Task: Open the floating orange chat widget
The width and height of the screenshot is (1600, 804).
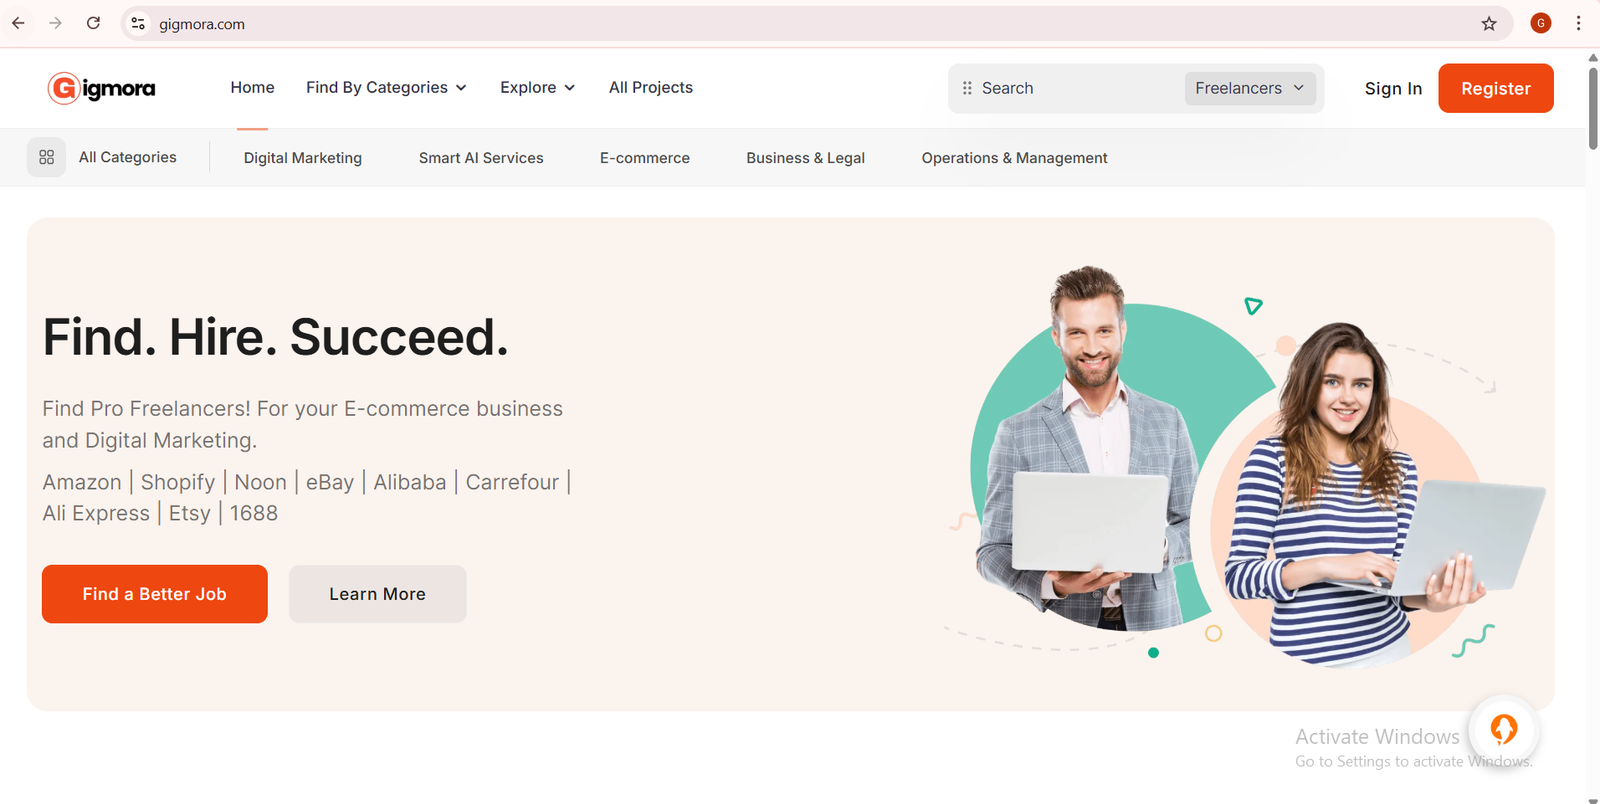Action: point(1503,729)
